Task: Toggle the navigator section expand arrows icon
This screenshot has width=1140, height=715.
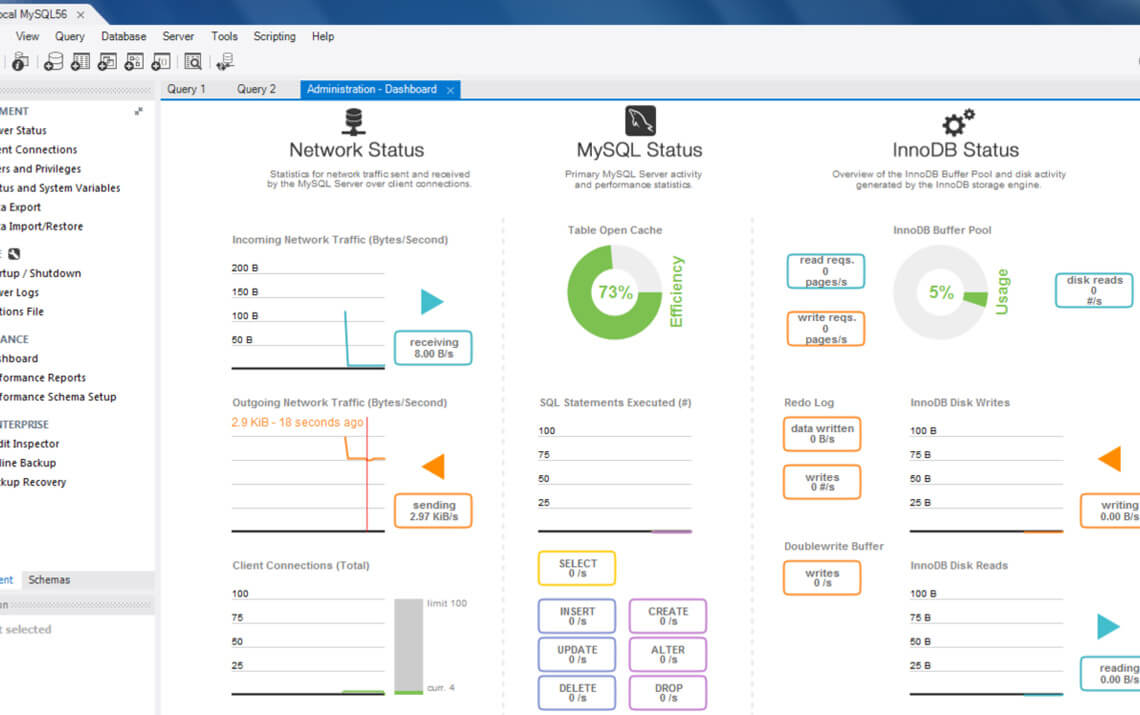Action: [x=139, y=112]
